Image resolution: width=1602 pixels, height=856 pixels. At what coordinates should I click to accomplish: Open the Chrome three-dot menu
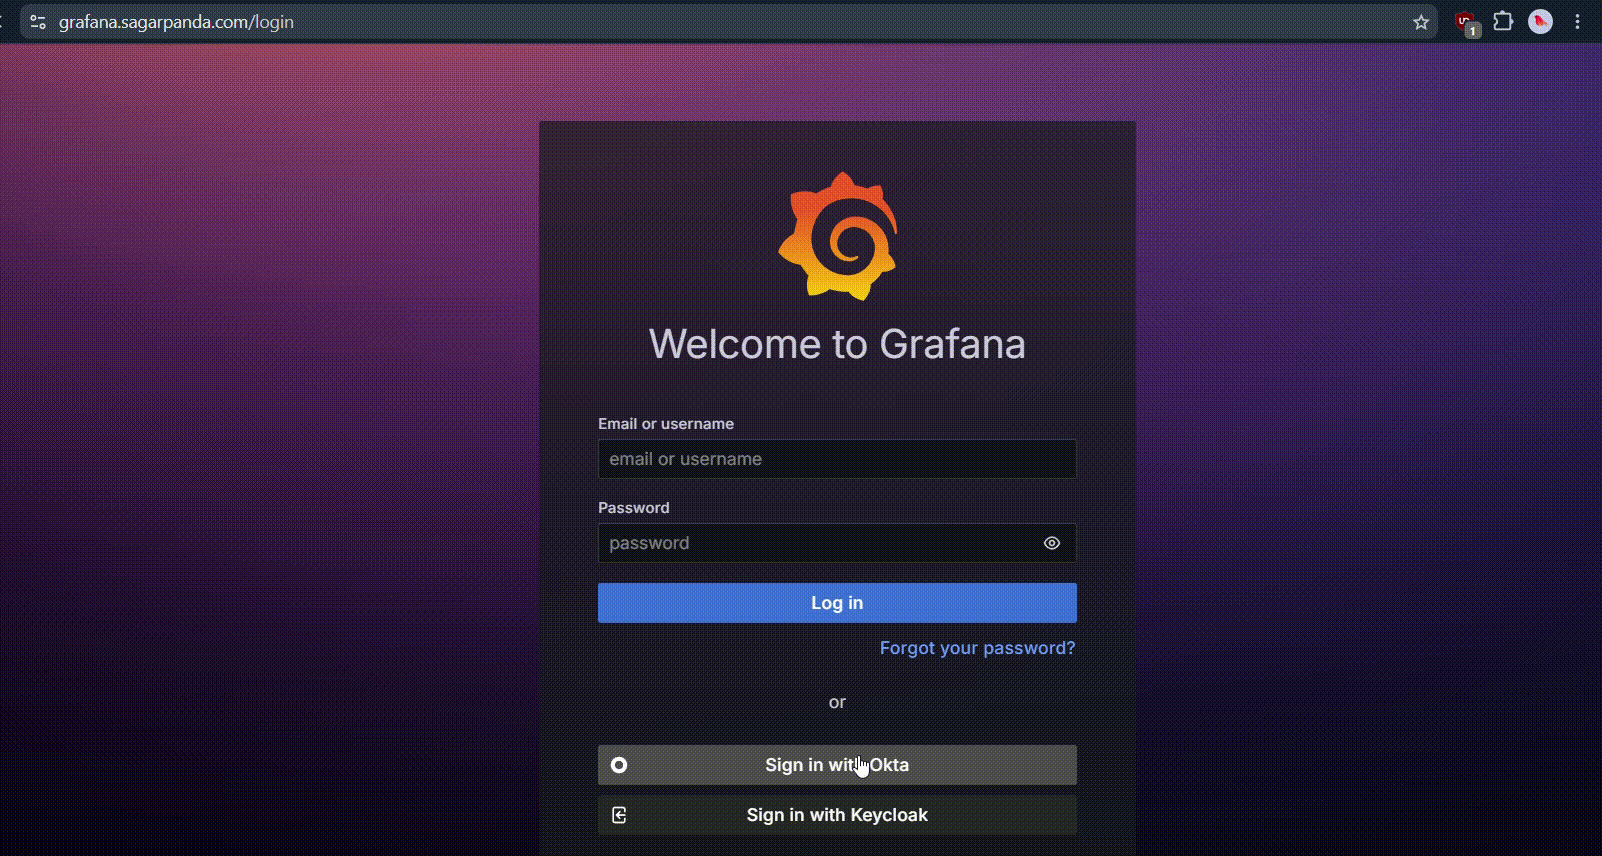point(1577,21)
